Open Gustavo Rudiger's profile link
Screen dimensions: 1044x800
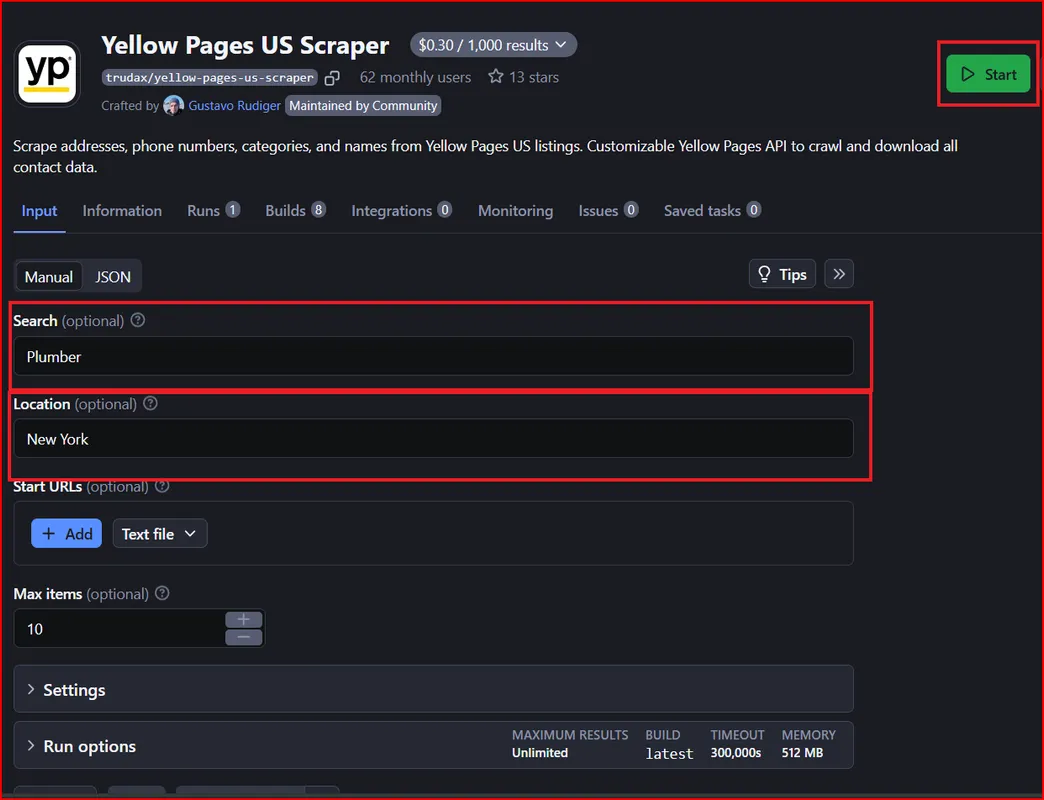[x=234, y=105]
